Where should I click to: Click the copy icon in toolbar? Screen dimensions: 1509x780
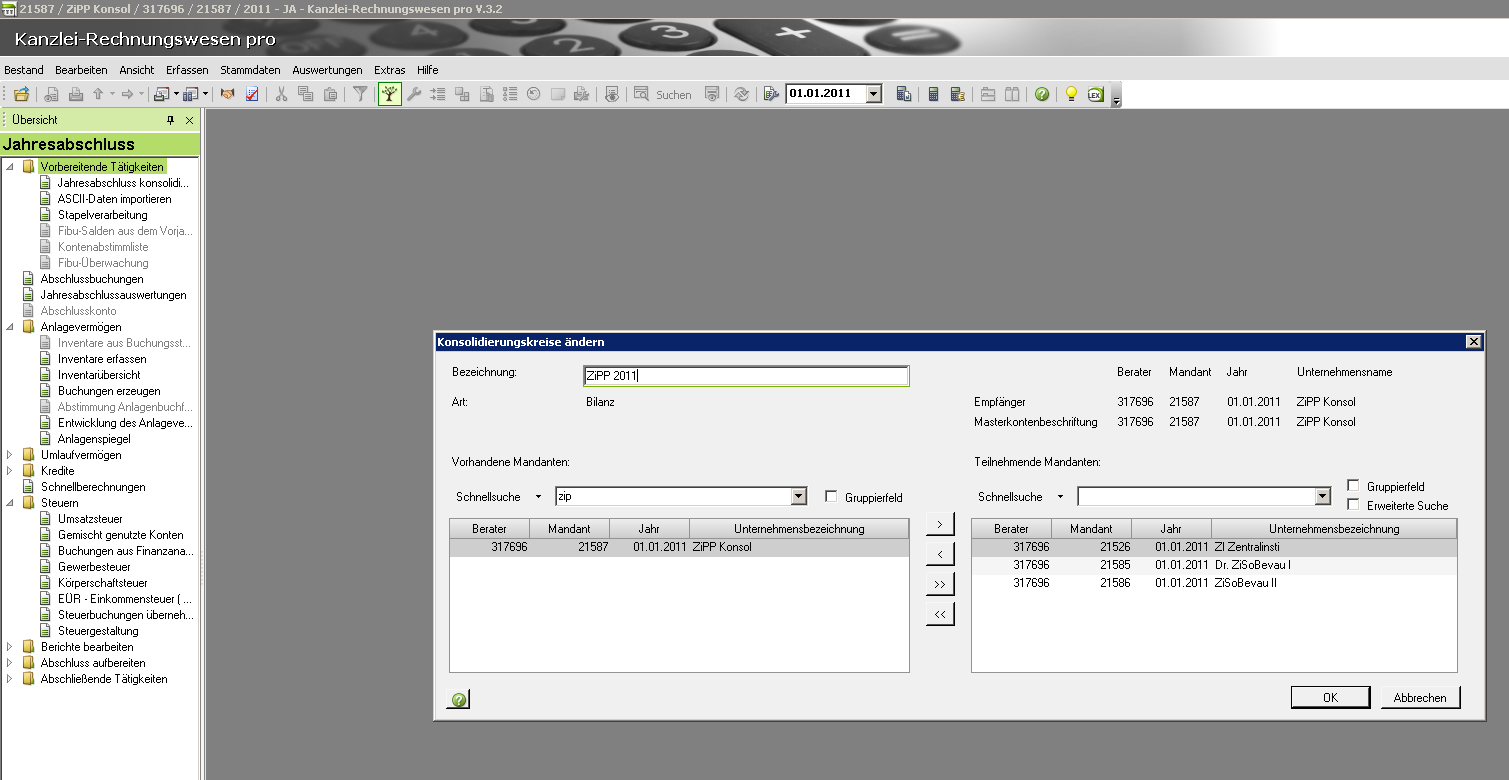tap(305, 94)
